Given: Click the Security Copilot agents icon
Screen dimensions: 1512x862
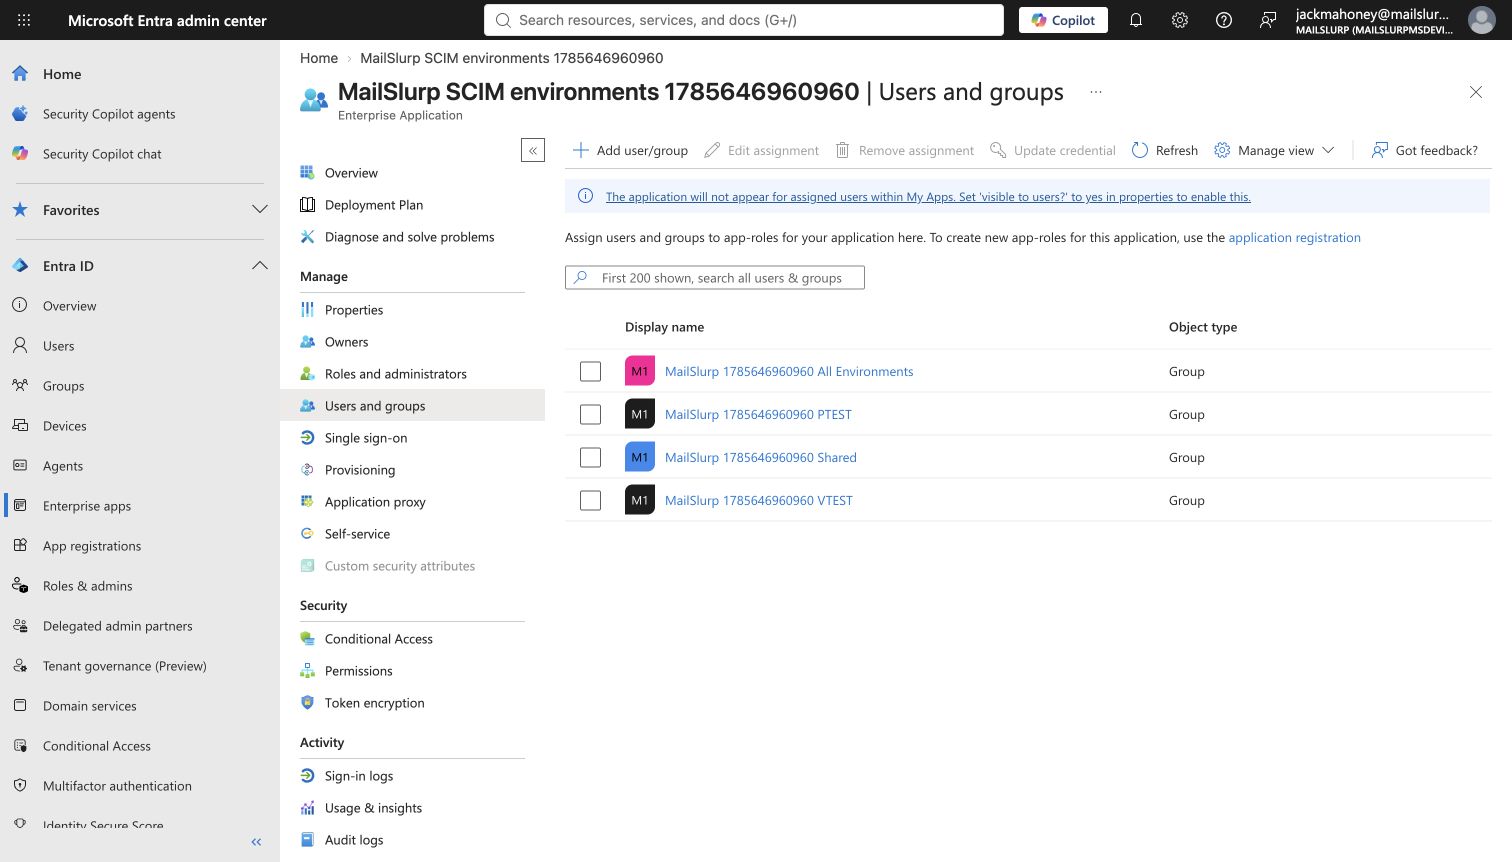Looking at the screenshot, I should tap(20, 114).
